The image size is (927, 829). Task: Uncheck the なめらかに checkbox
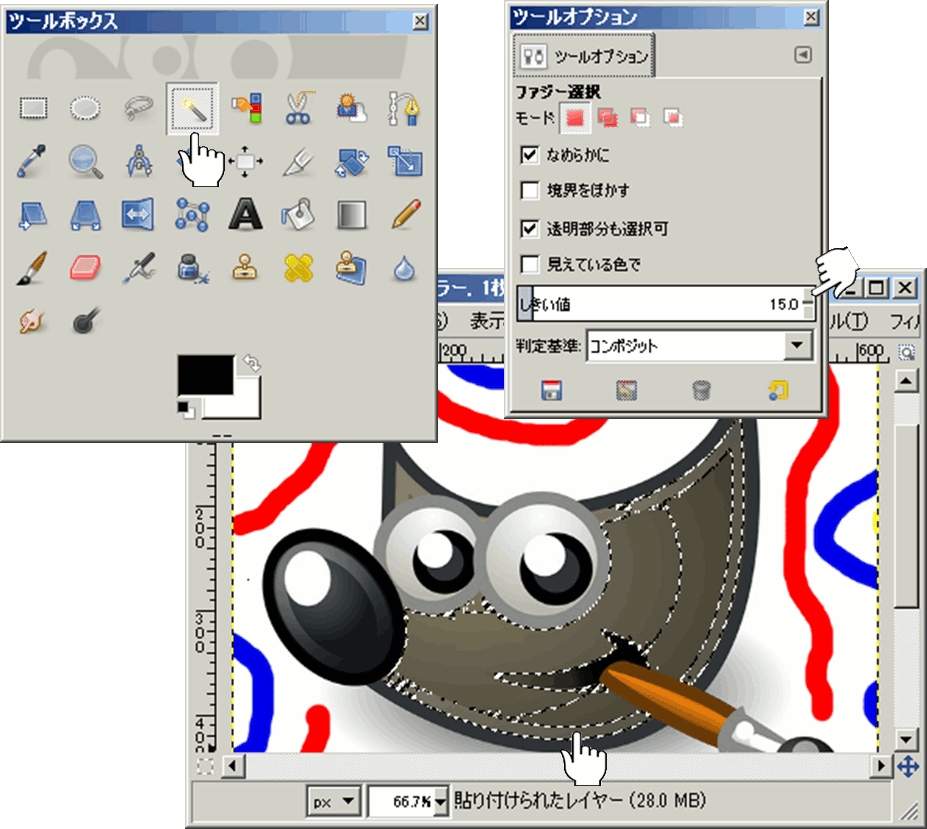click(530, 155)
